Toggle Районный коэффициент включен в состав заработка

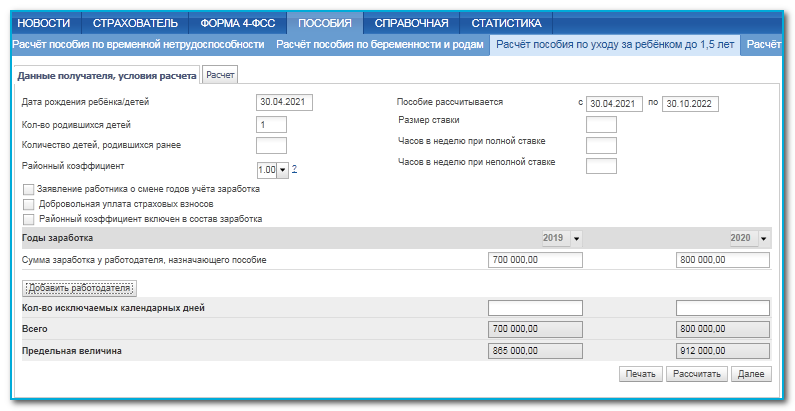pos(28,219)
